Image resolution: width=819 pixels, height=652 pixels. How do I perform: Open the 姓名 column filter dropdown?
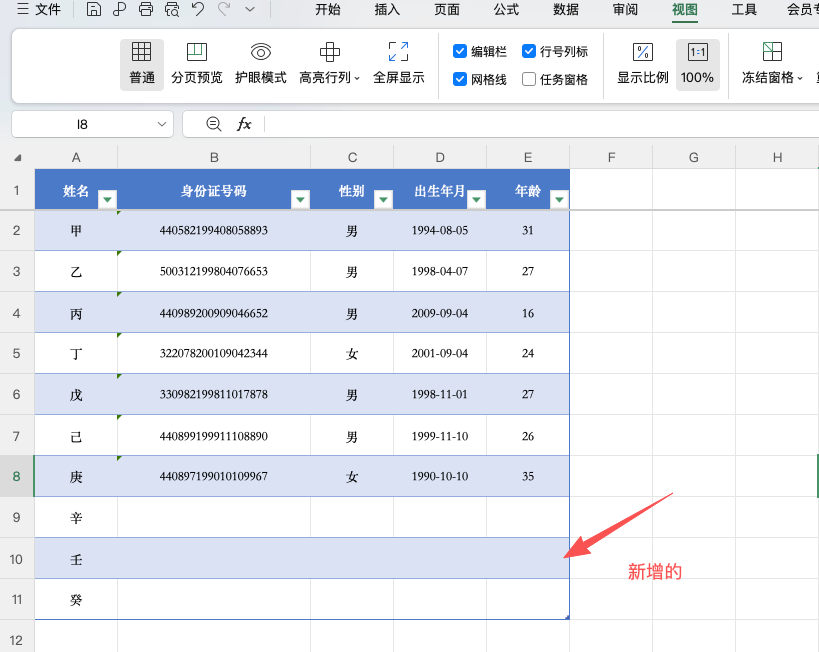pyautogui.click(x=107, y=200)
